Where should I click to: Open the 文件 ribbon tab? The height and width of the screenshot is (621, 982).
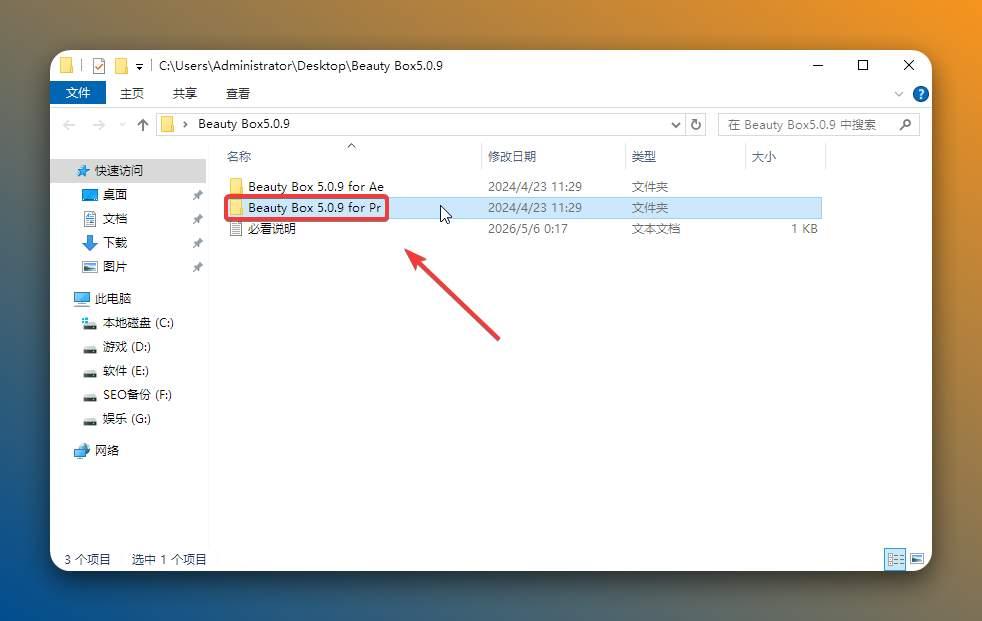tap(78, 93)
